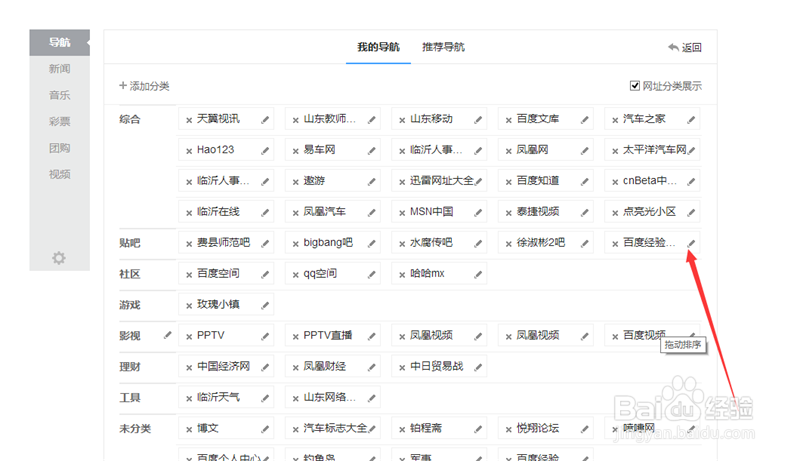The height and width of the screenshot is (461, 800).
Task: Click the pencil icon beside 铂程斋
Action: [x=478, y=429]
